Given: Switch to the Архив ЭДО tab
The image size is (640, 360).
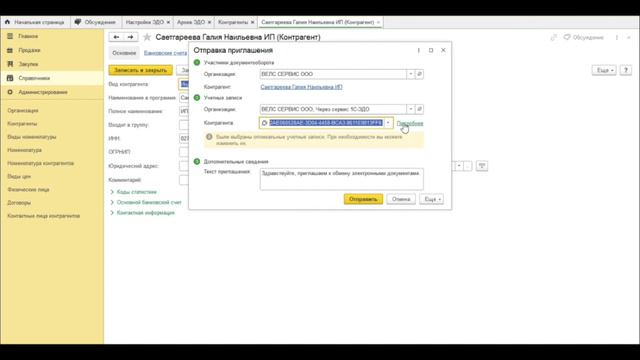Looking at the screenshot, I should click(191, 22).
